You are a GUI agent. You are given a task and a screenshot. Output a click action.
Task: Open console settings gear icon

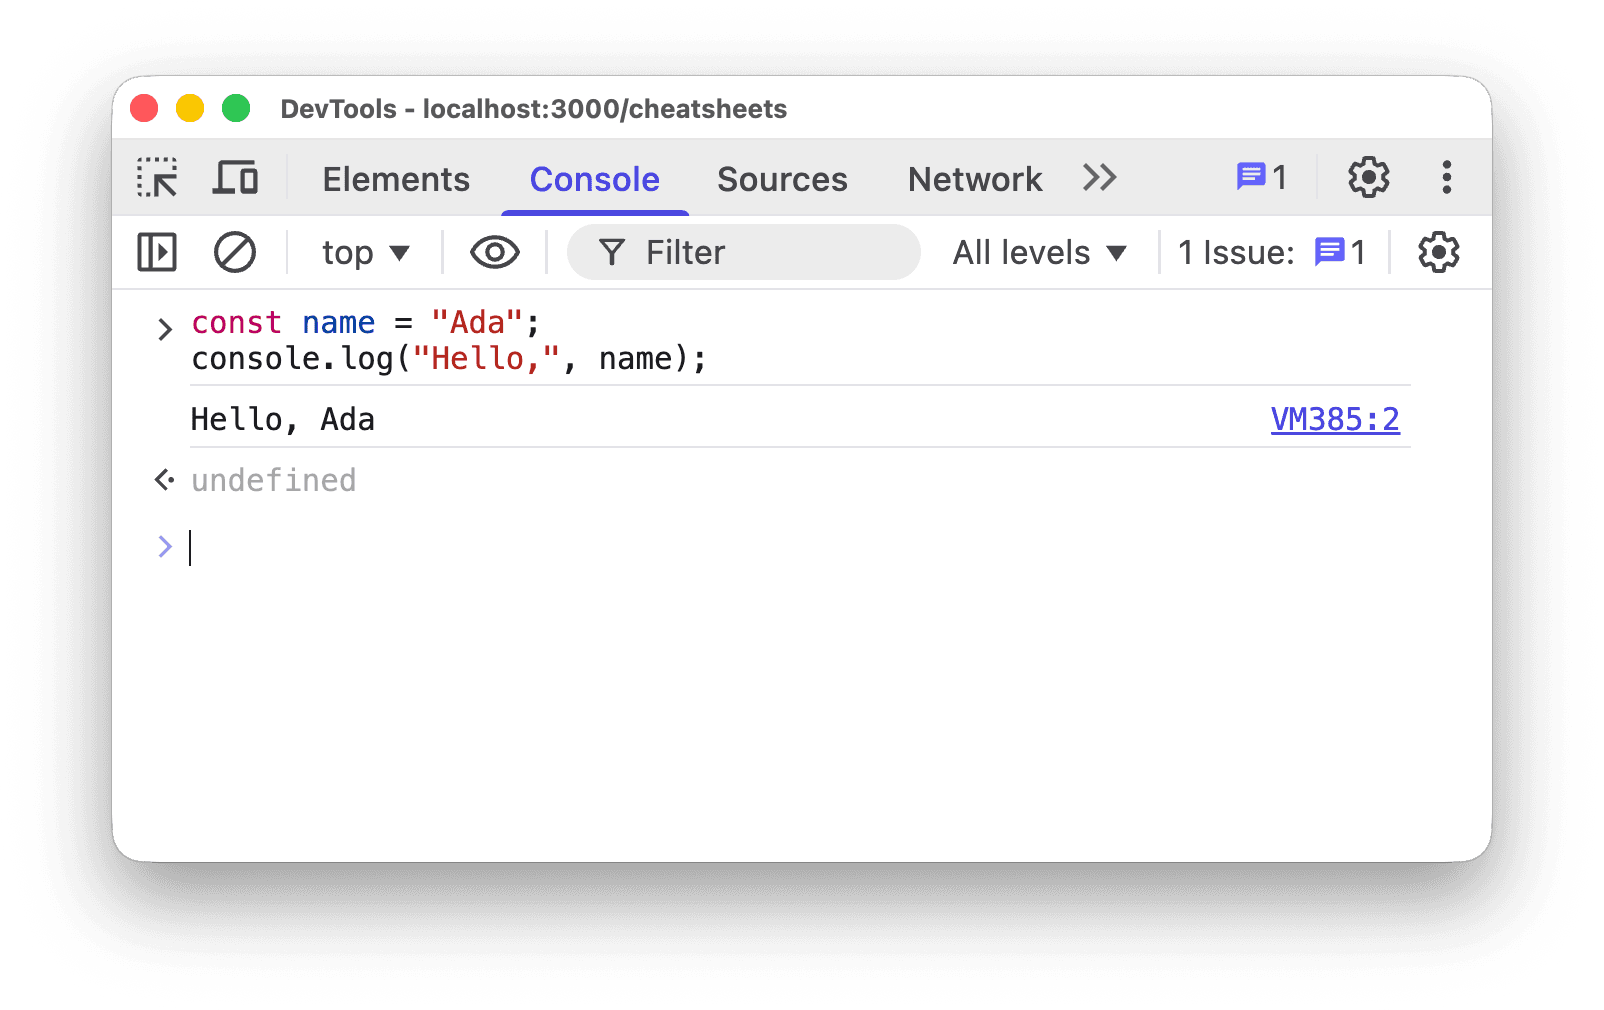[x=1438, y=252]
